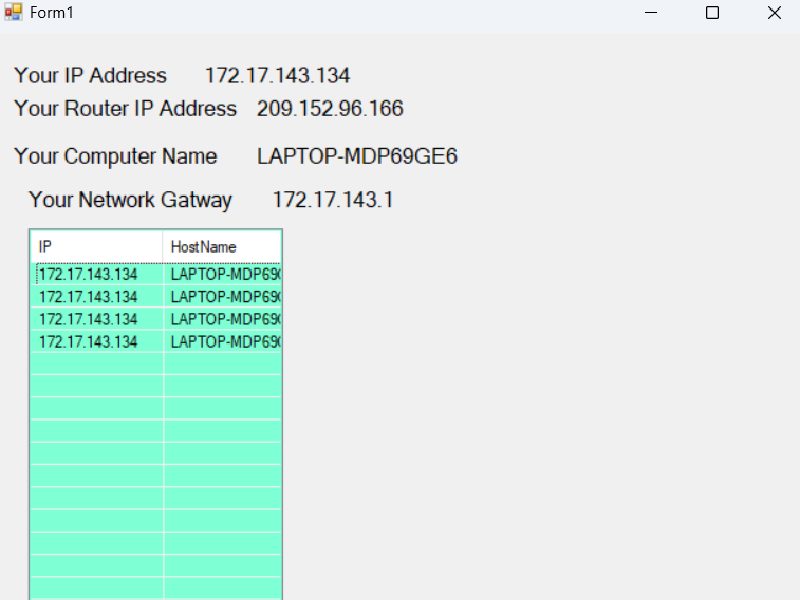Click the router IP value 209.152.96.166

point(330,109)
